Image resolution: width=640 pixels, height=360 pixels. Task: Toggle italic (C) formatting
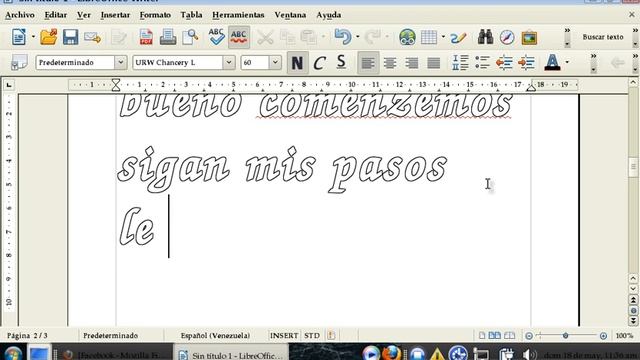pyautogui.click(x=319, y=62)
